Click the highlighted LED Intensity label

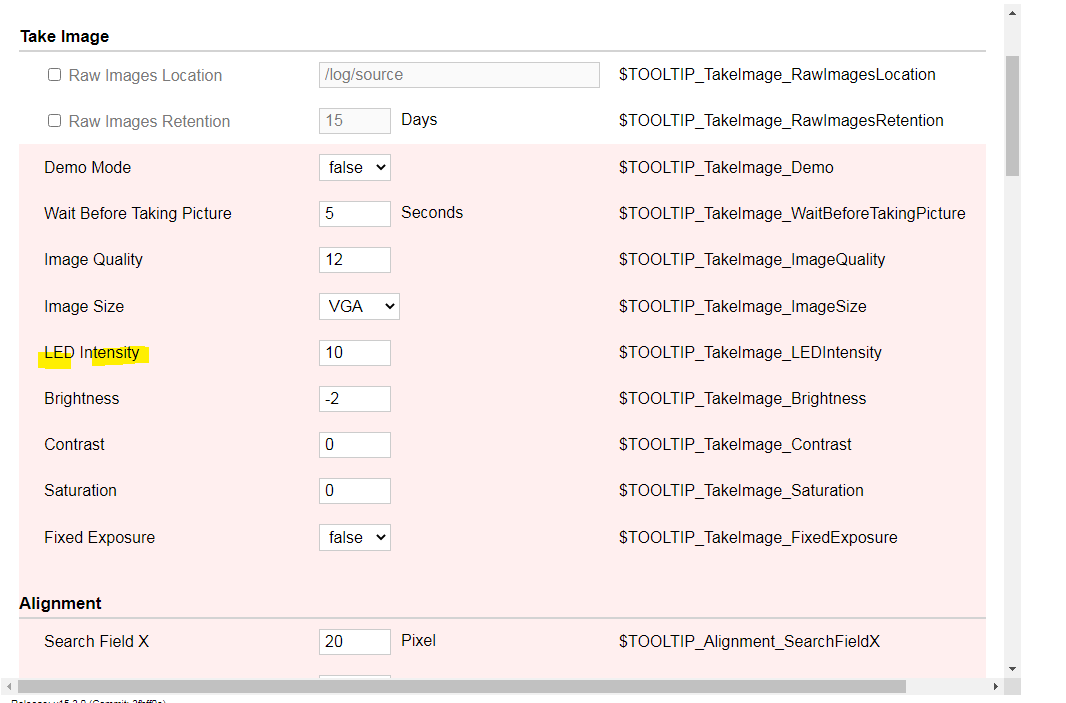click(92, 352)
